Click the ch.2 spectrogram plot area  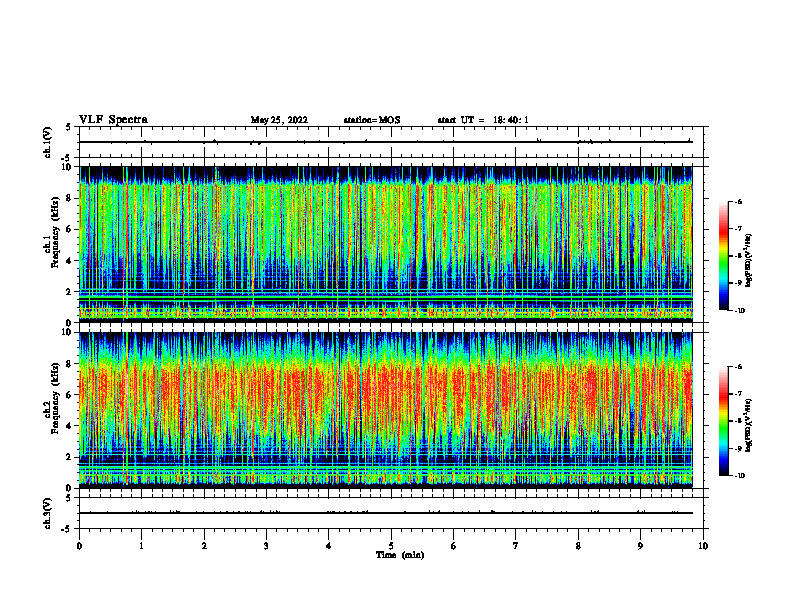386,410
